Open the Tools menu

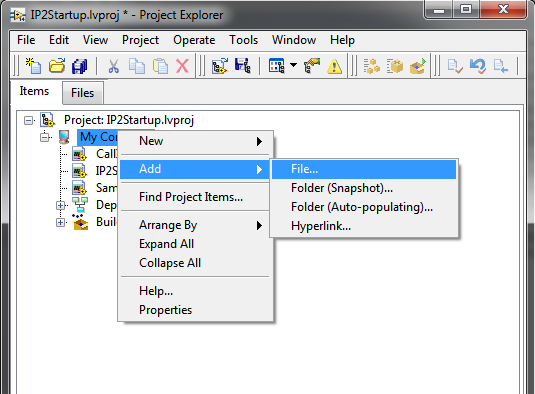[x=243, y=40]
